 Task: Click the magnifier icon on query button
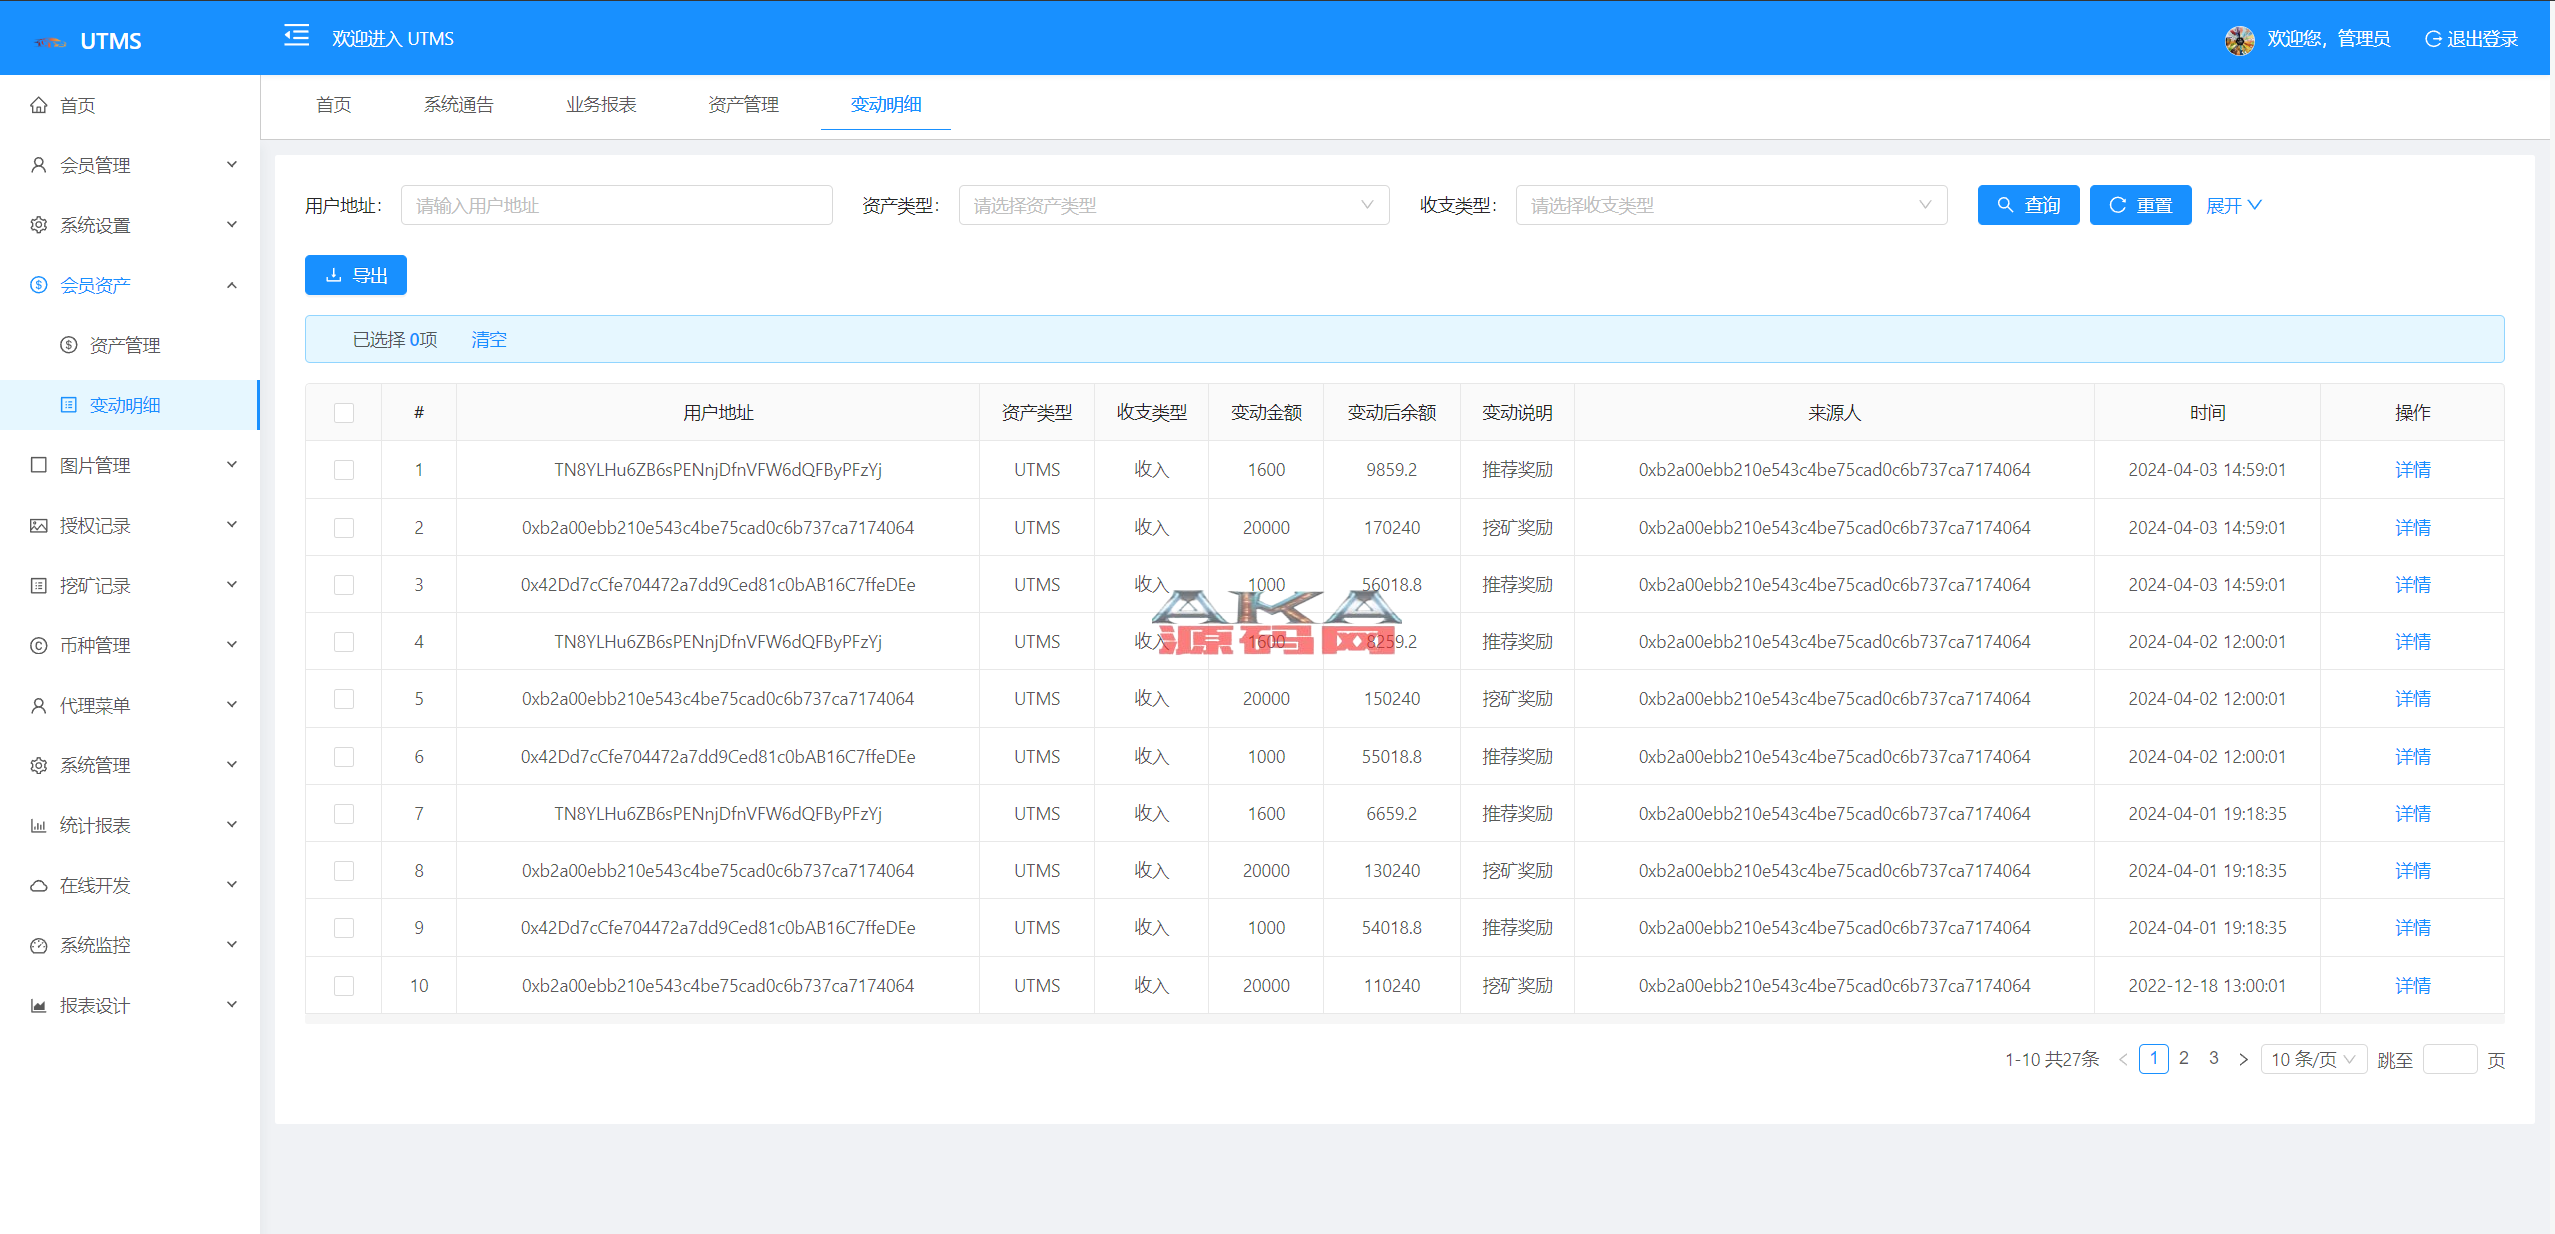(2005, 205)
